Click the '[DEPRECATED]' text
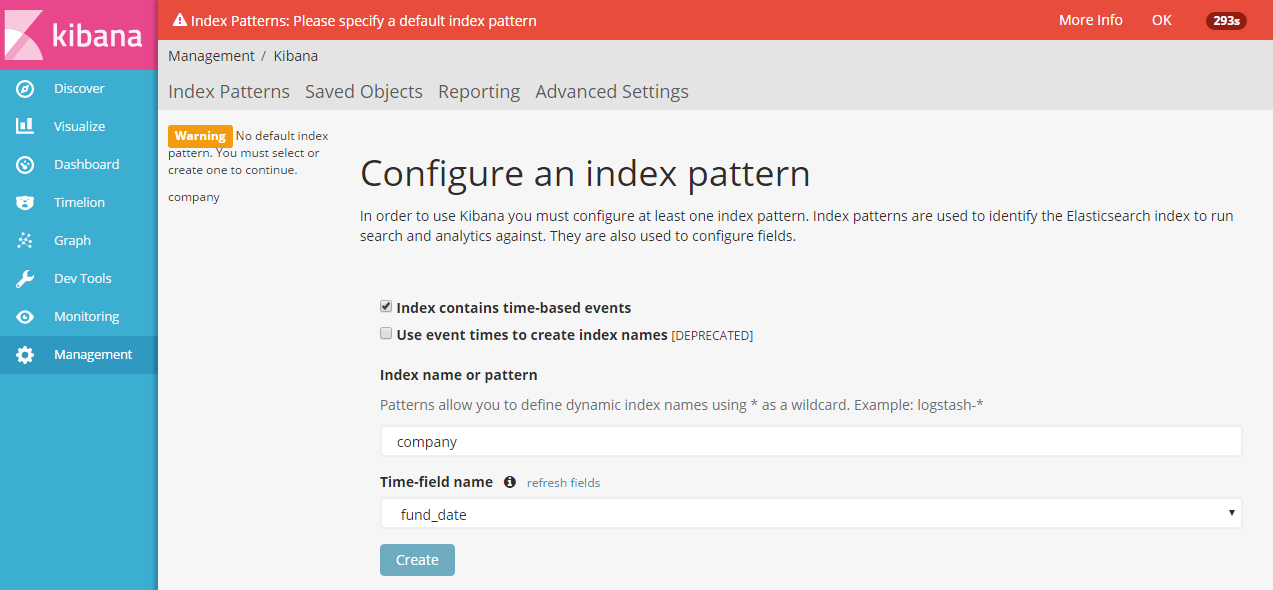The height and width of the screenshot is (590, 1273). (712, 336)
